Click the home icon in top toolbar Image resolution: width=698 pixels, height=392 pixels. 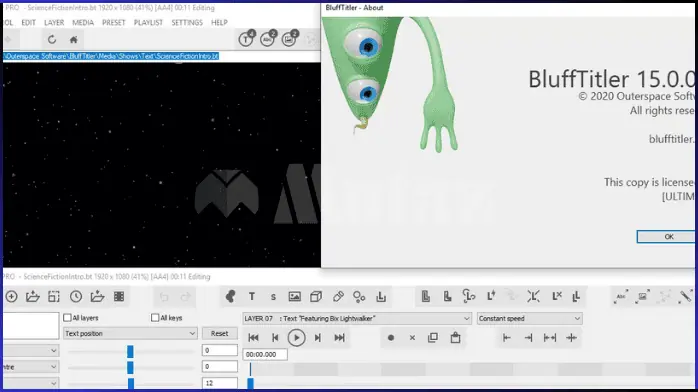(x=73, y=40)
